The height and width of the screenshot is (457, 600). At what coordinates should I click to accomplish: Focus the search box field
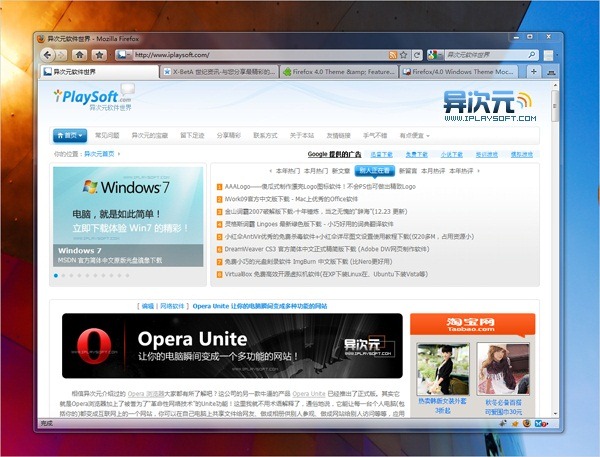[x=486, y=55]
